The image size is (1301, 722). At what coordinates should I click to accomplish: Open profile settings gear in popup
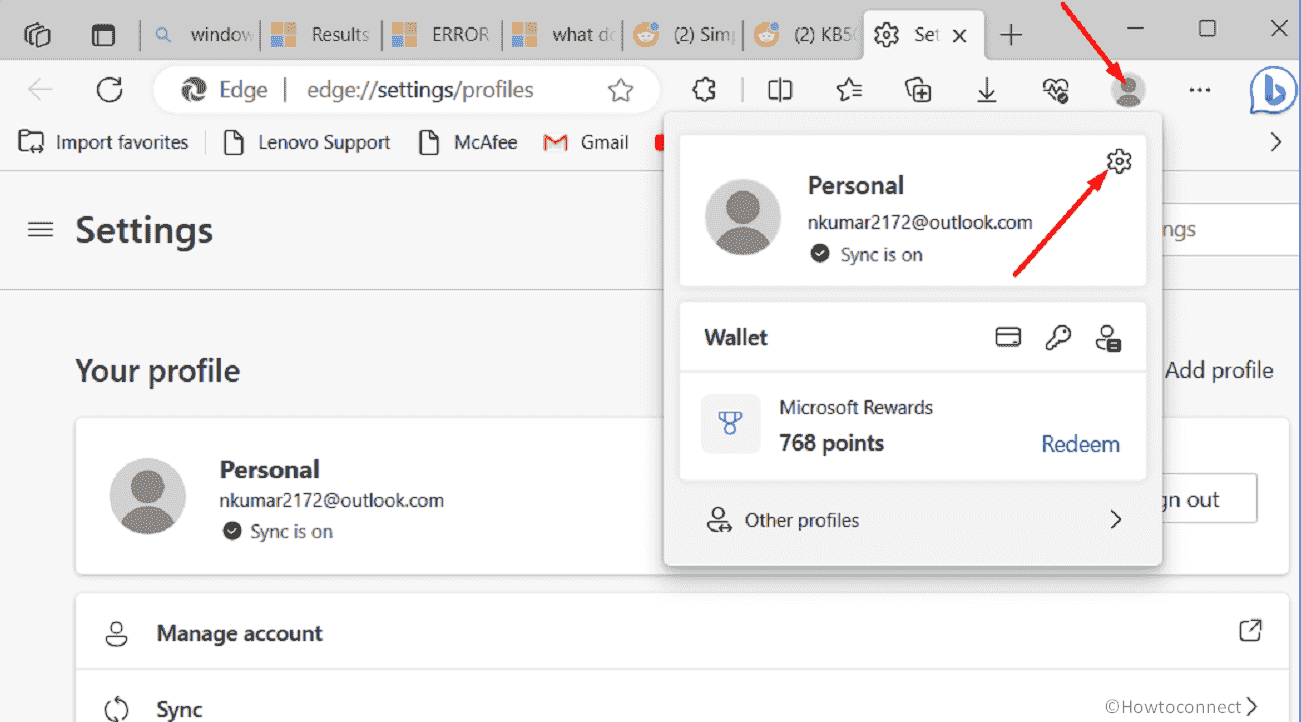tap(1119, 161)
